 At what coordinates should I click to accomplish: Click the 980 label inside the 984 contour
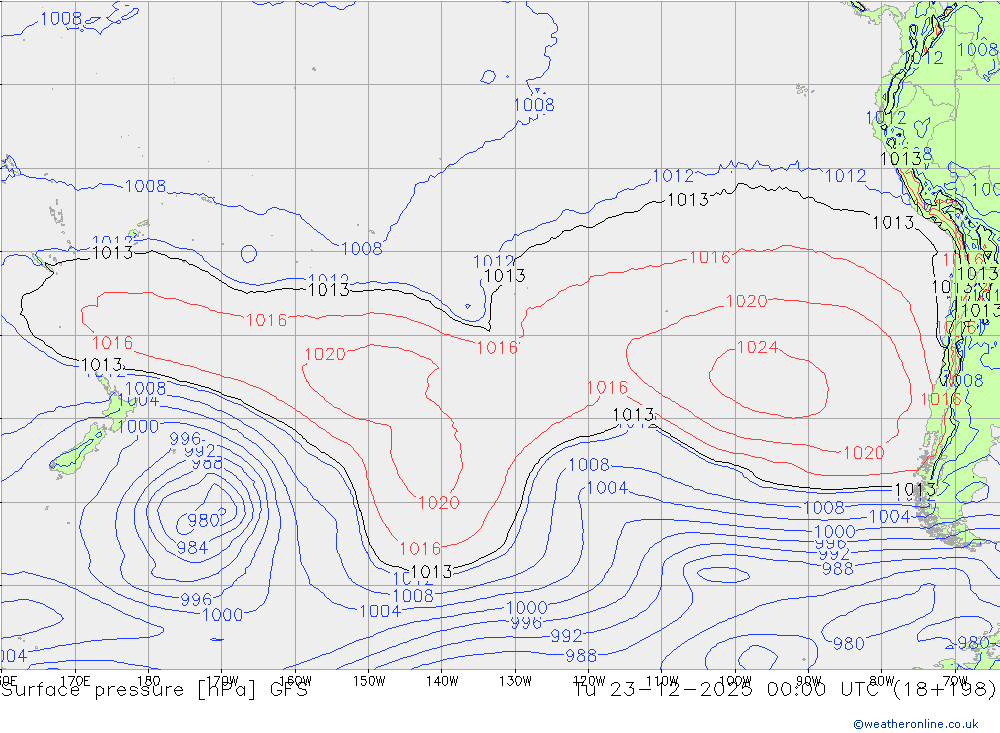click(x=203, y=521)
